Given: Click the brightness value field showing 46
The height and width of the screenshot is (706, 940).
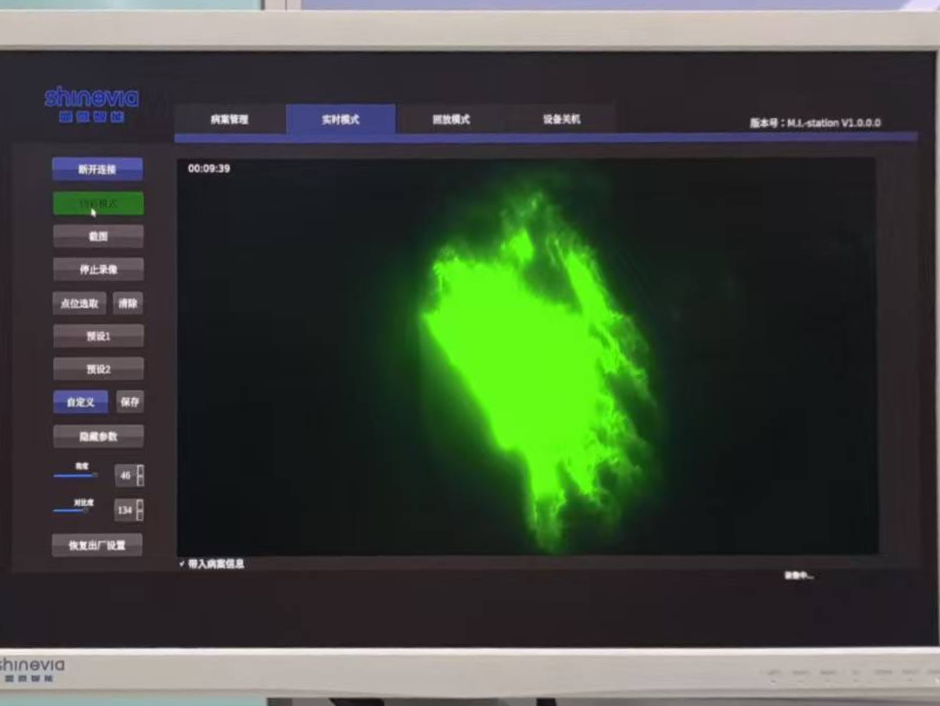Looking at the screenshot, I should click(125, 475).
